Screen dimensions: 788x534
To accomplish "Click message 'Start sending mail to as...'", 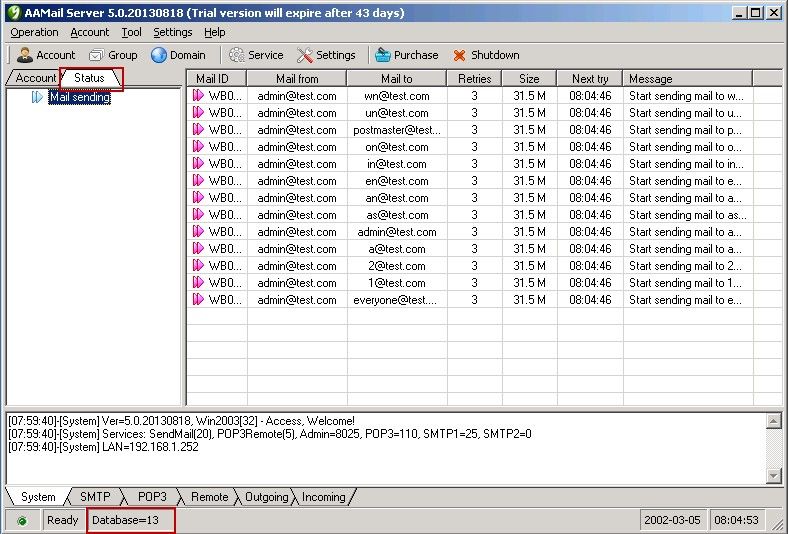I will 687,215.
